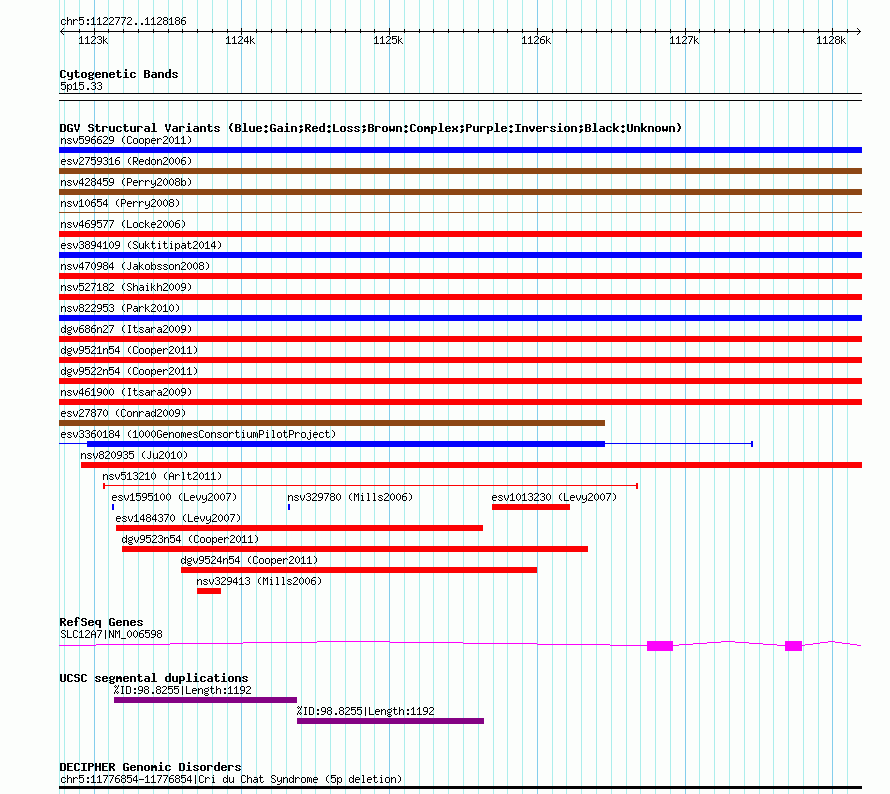
Task: Click the first purple segmental duplication bar
Action: [205, 700]
